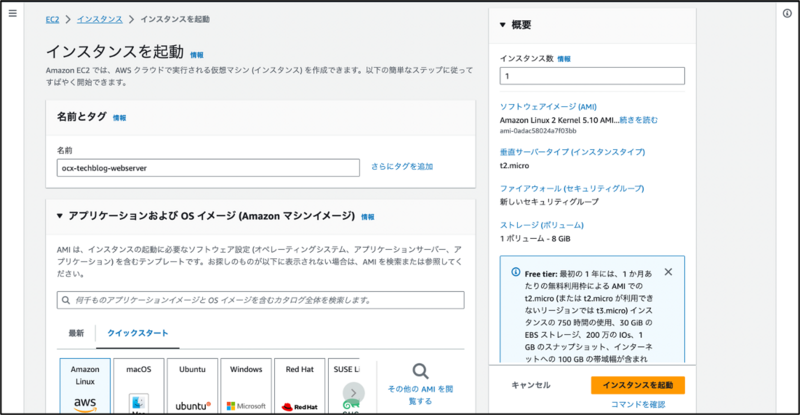Switch to the クイックスタート tab
Image resolution: width=800 pixels, height=415 pixels.
[x=137, y=333]
